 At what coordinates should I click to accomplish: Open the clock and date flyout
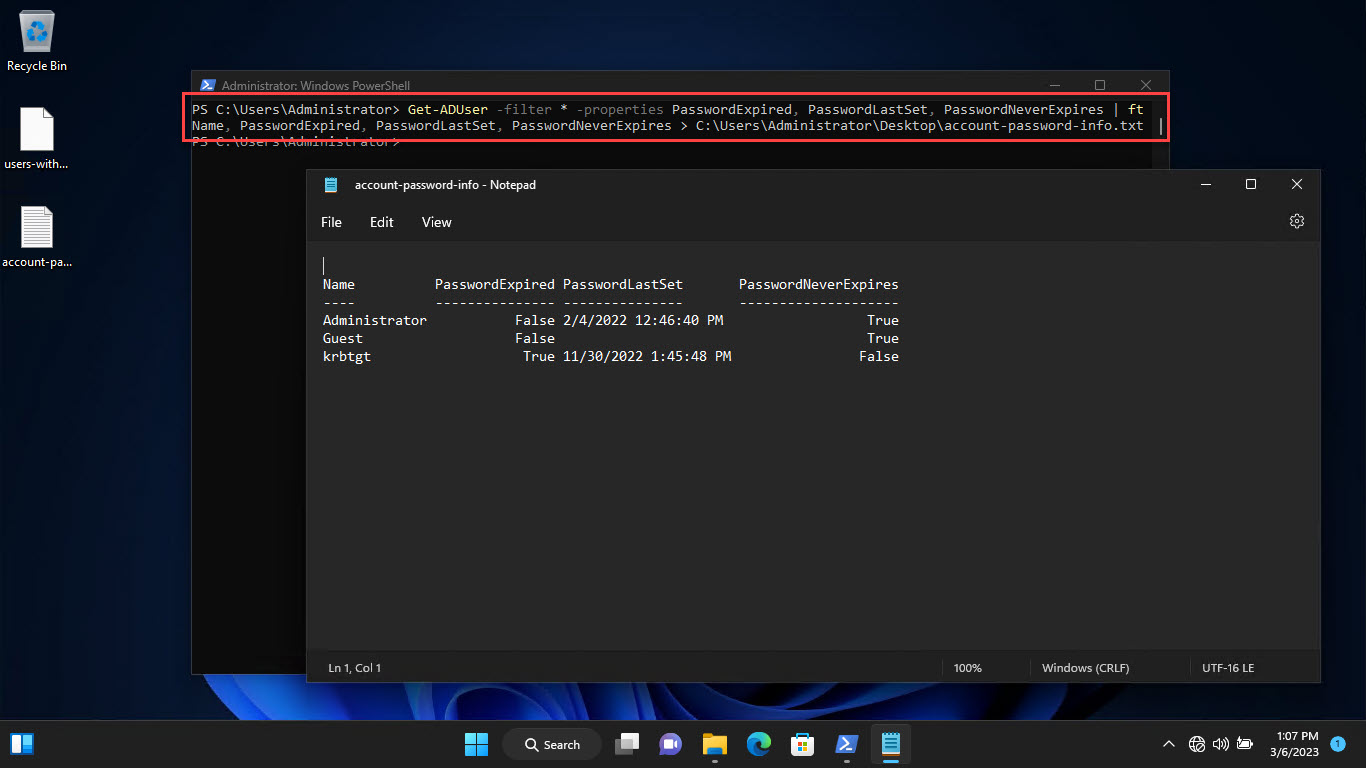tap(1297, 744)
